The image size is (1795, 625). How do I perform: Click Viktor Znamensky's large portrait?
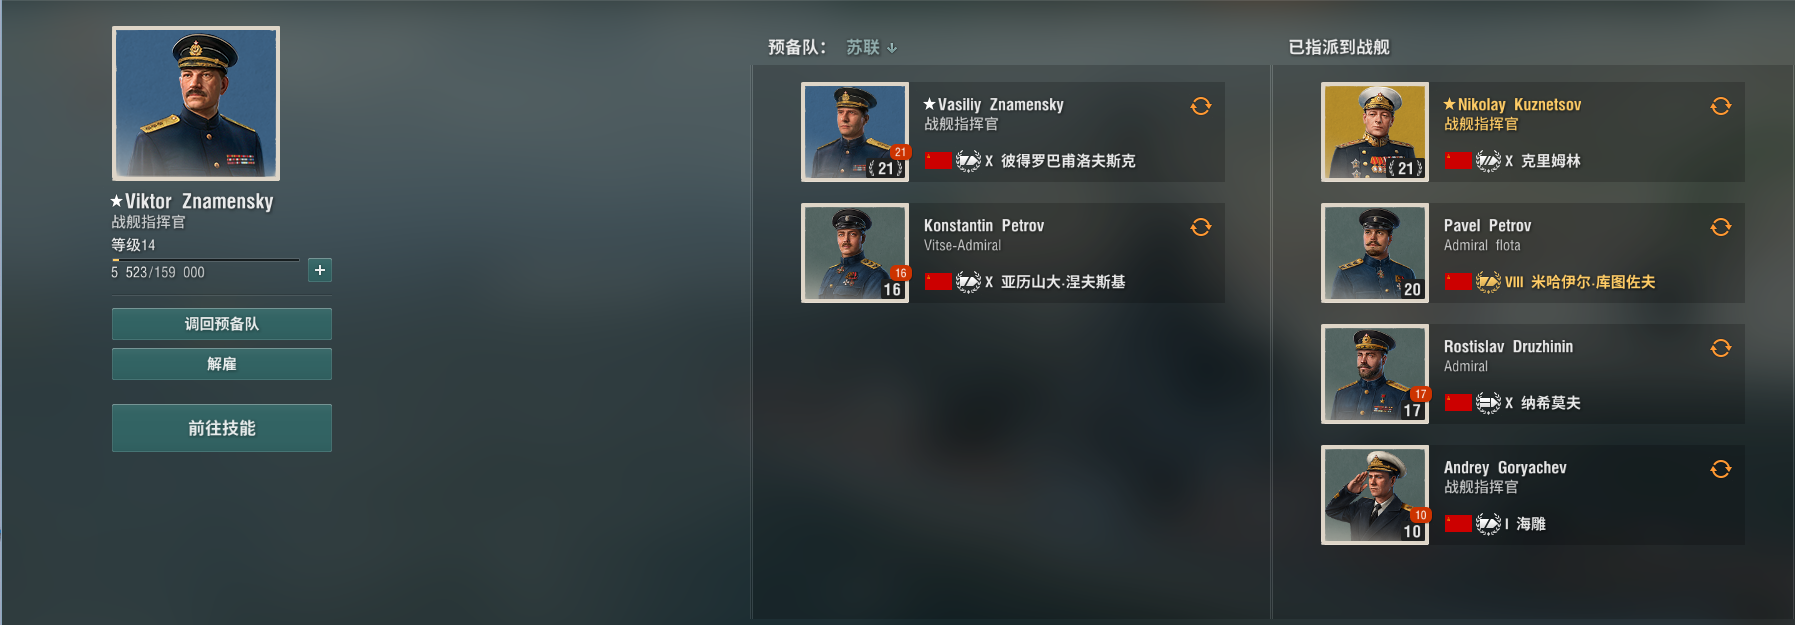coord(196,103)
